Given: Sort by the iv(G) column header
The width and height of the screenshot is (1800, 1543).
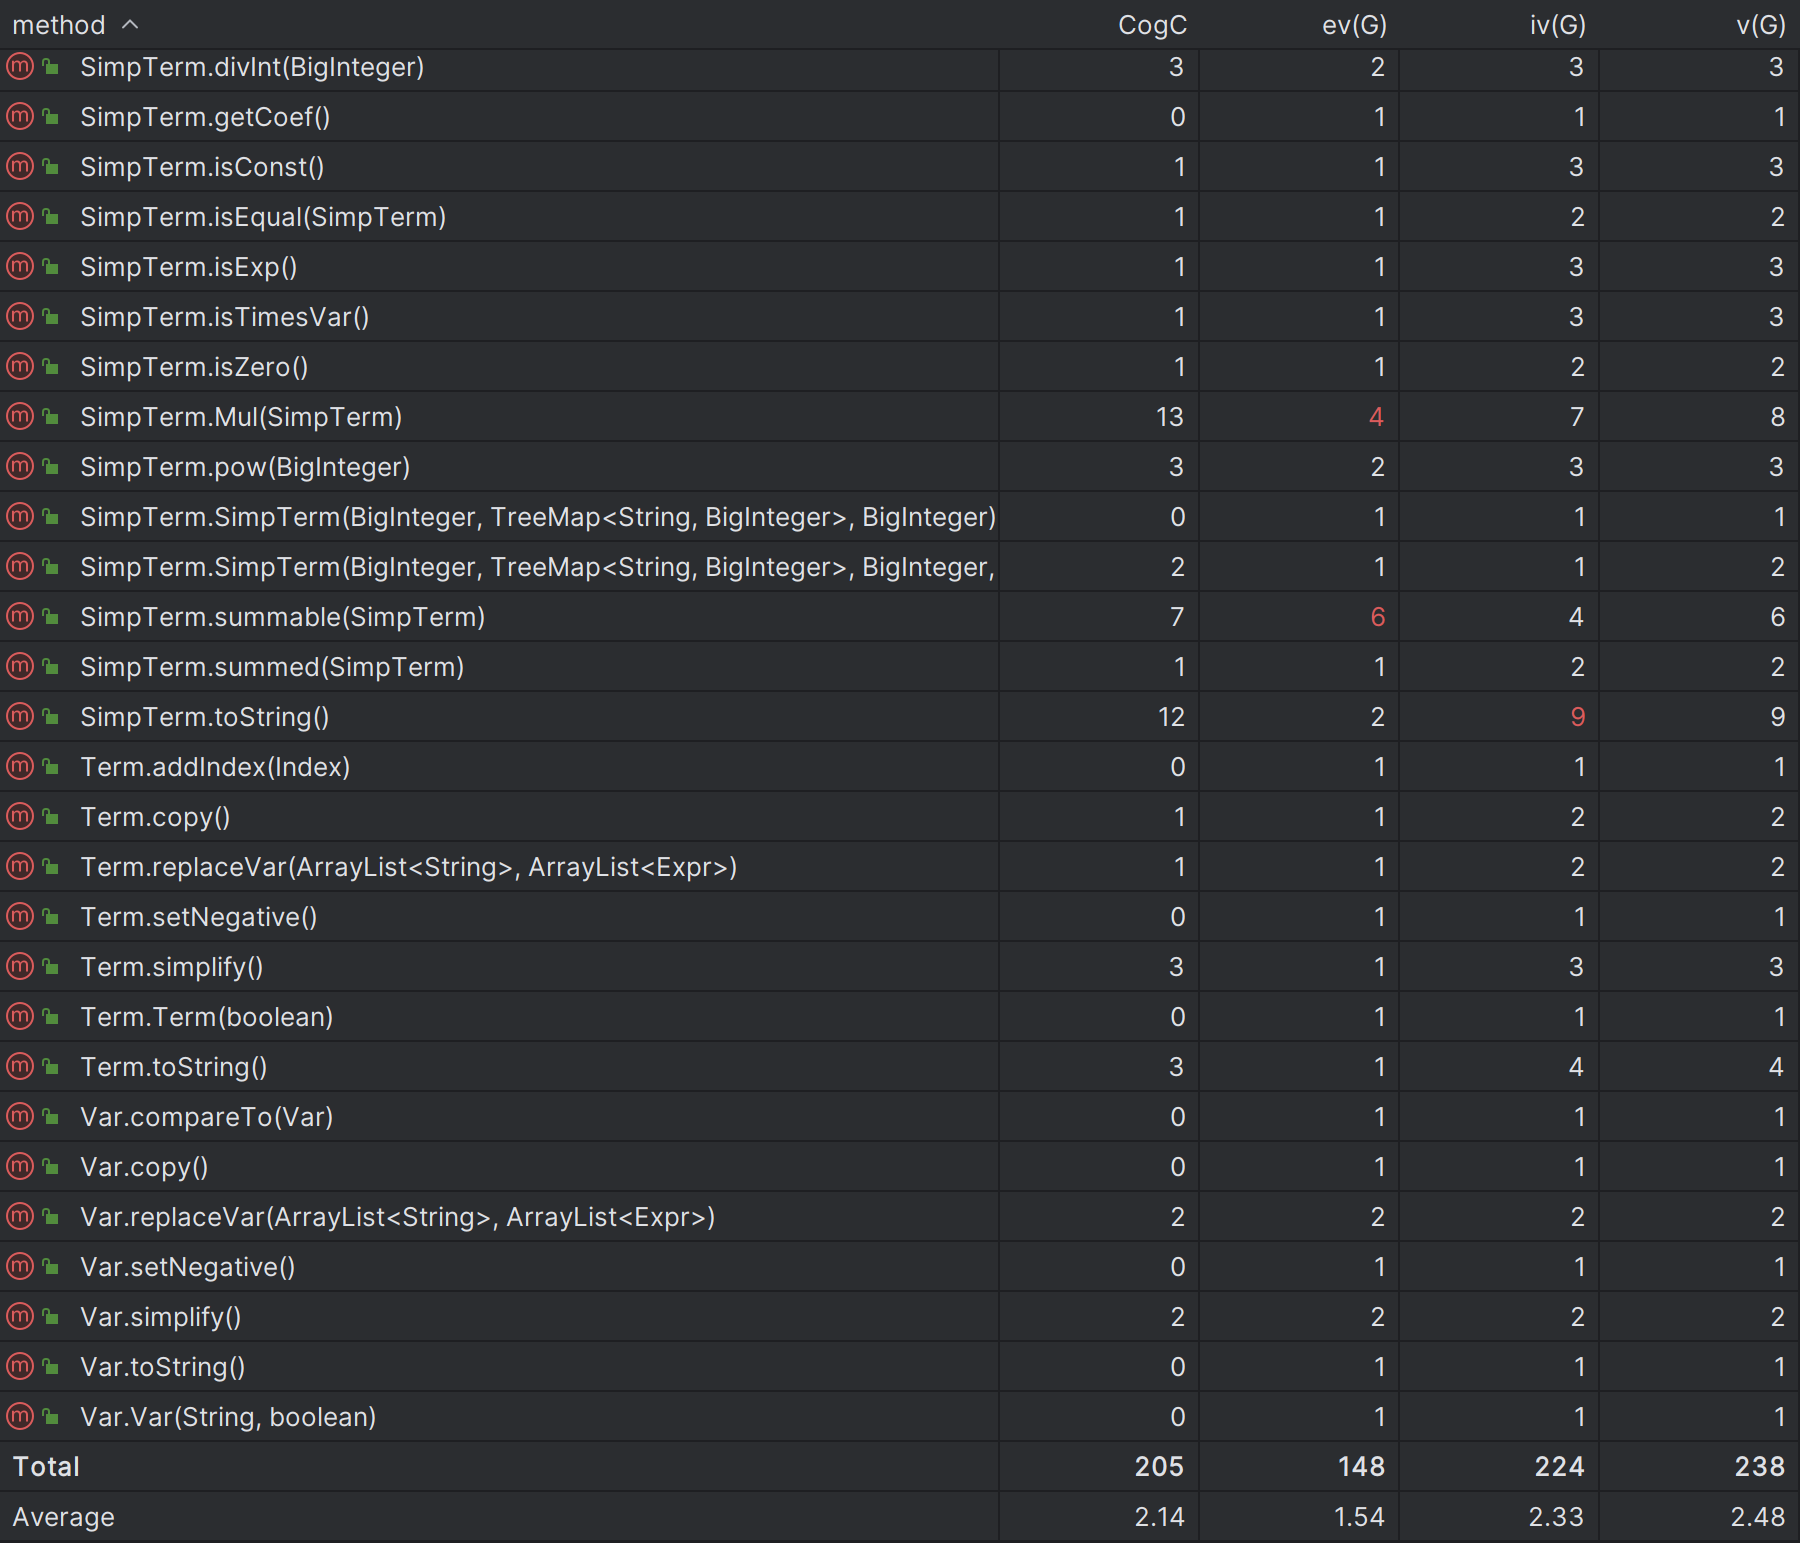Looking at the screenshot, I should click(x=1557, y=25).
